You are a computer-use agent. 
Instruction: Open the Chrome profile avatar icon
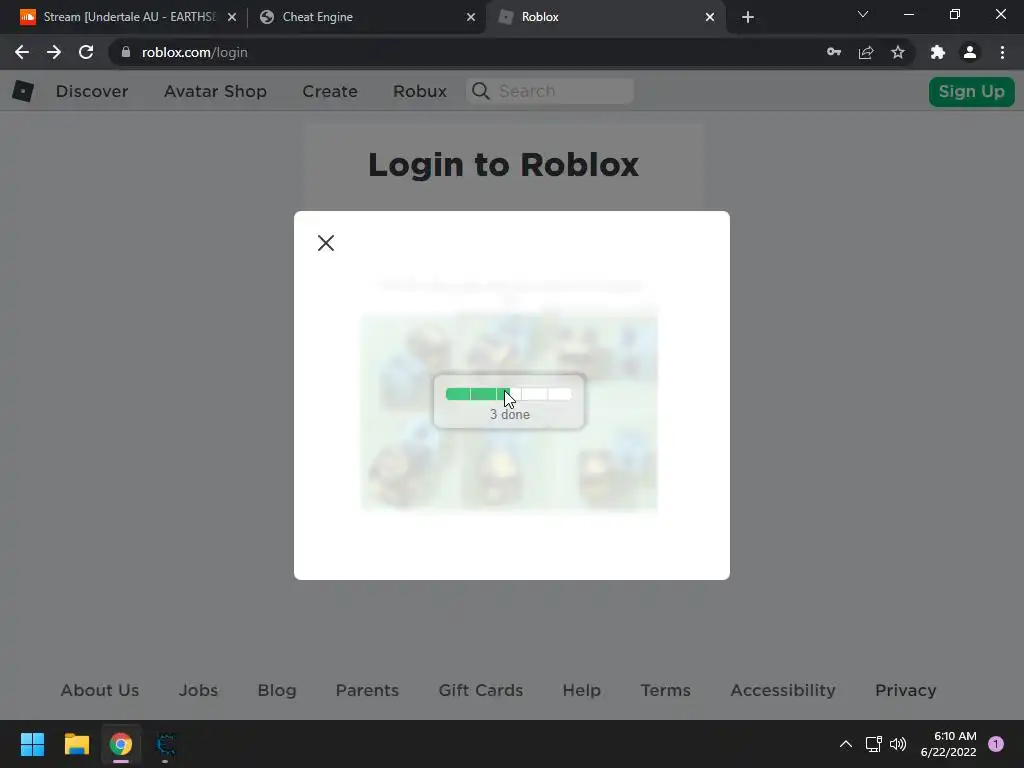tap(970, 52)
